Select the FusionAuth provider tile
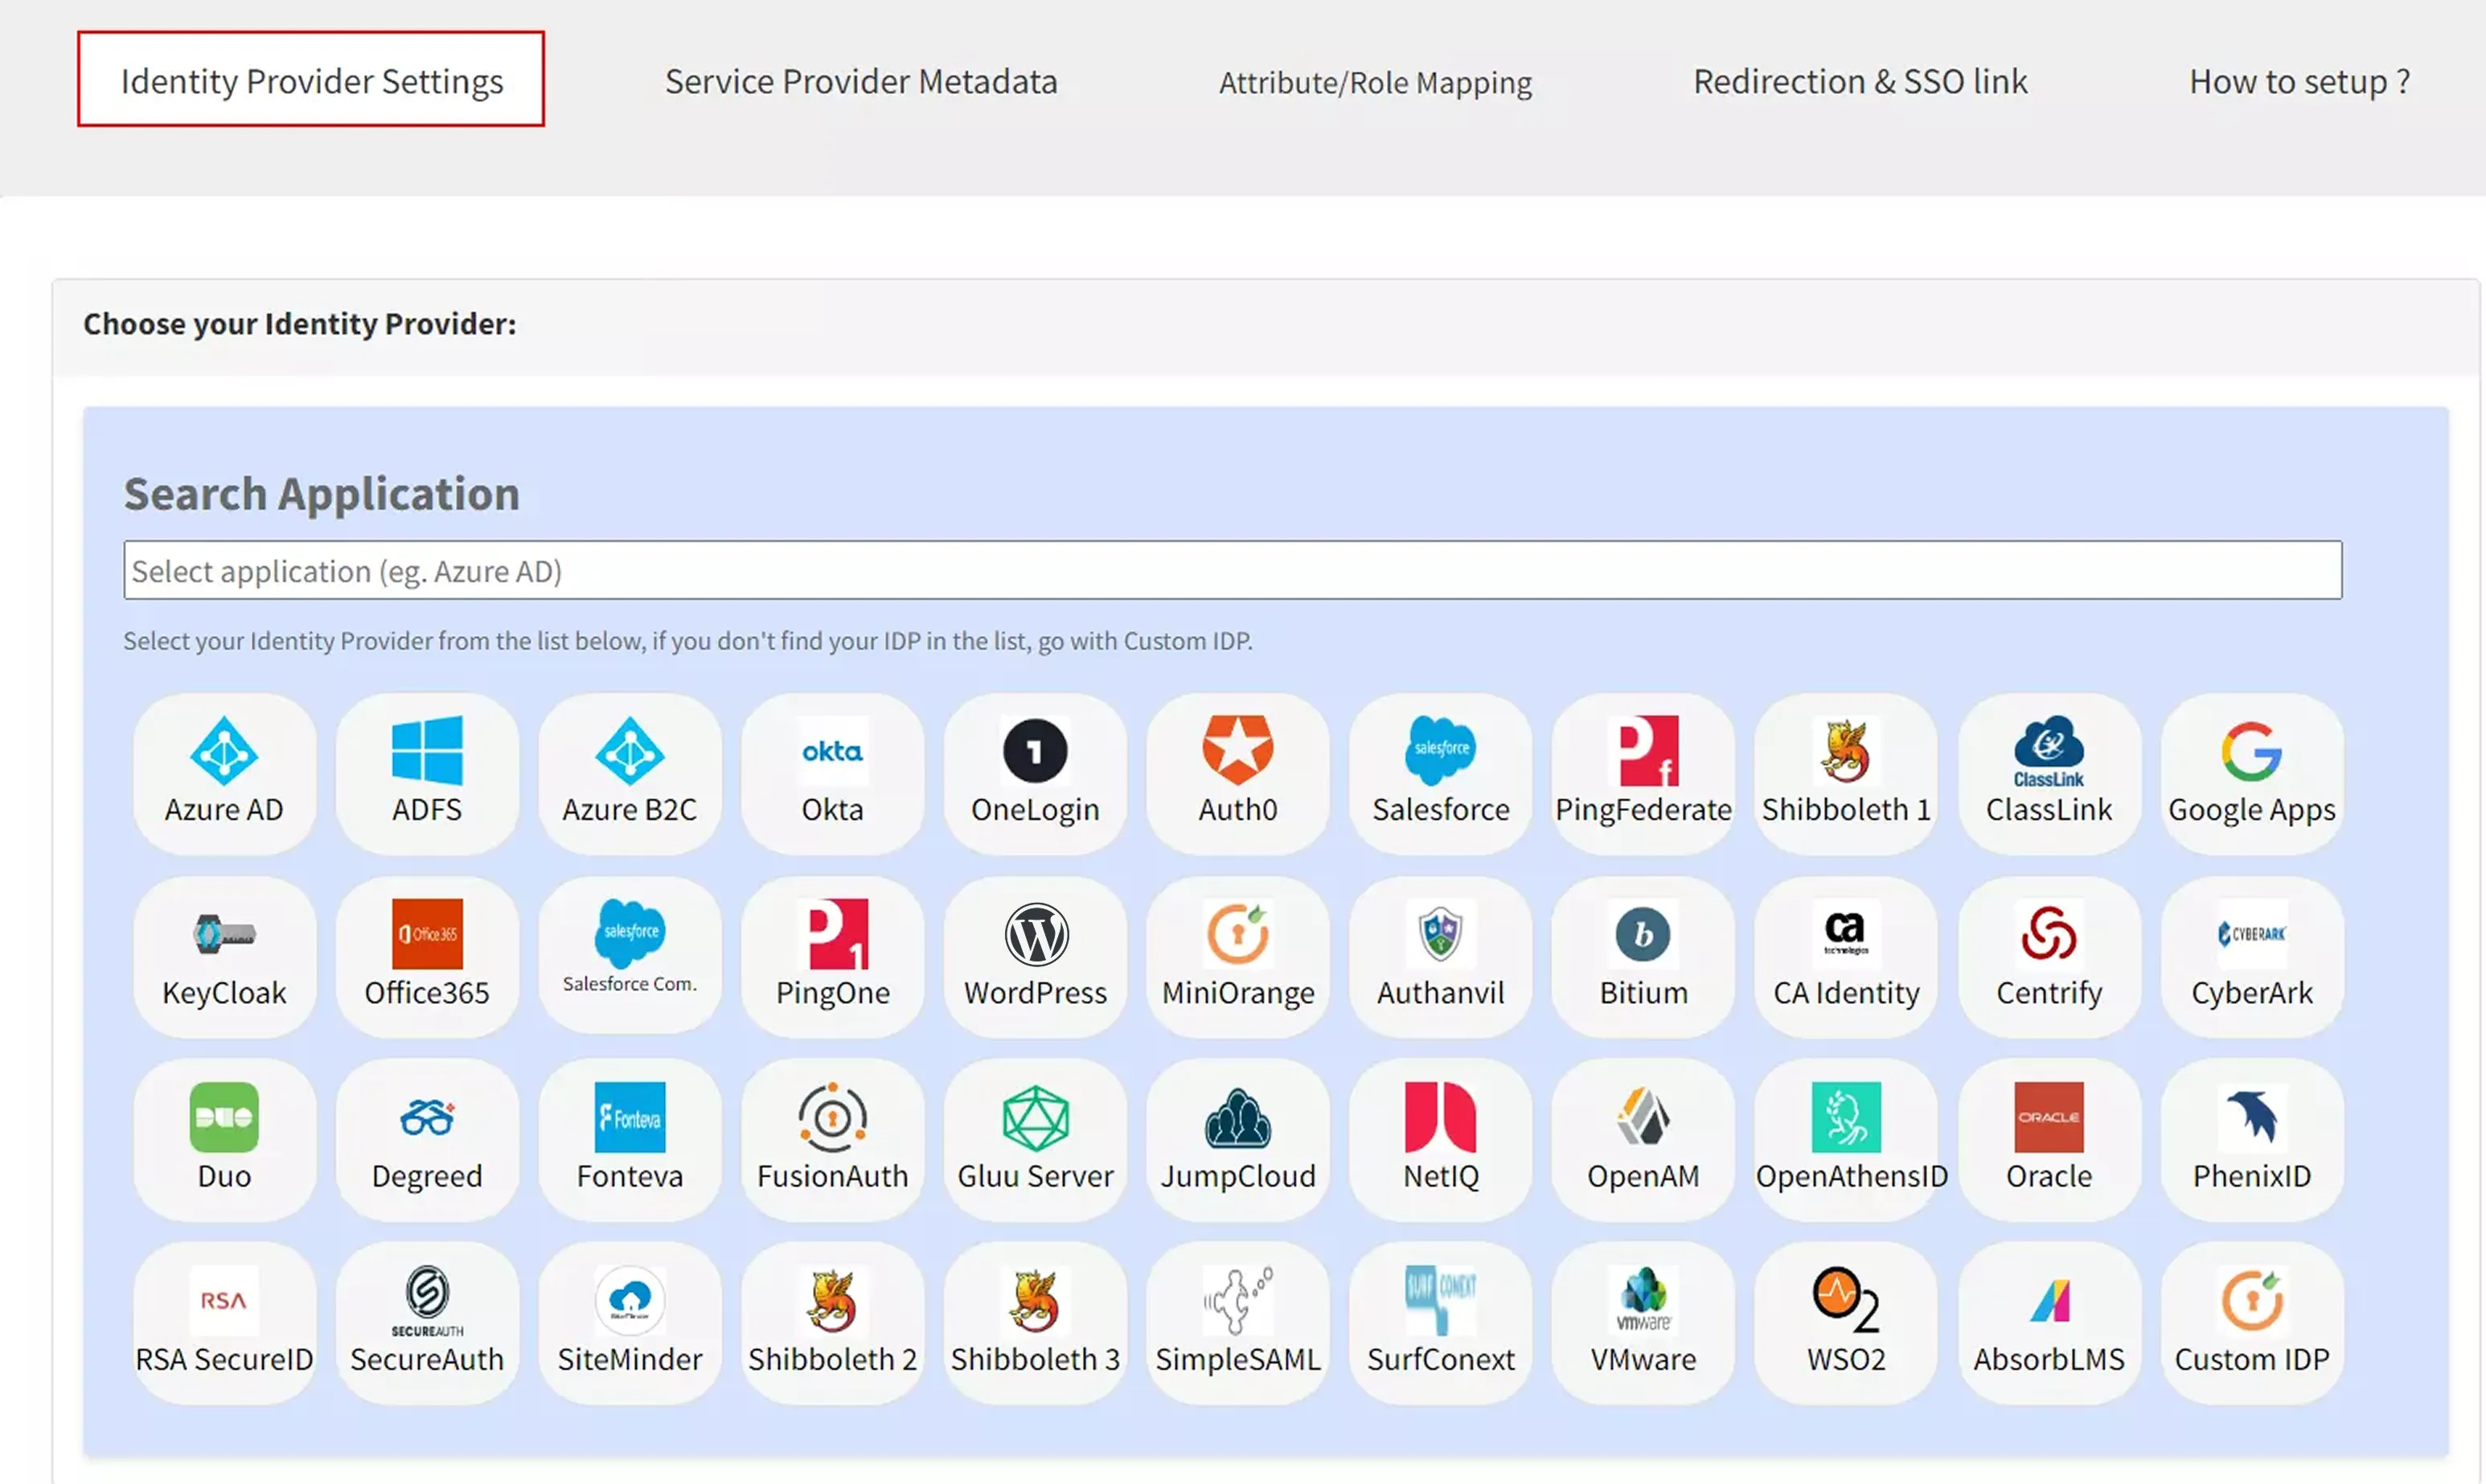 point(832,1140)
